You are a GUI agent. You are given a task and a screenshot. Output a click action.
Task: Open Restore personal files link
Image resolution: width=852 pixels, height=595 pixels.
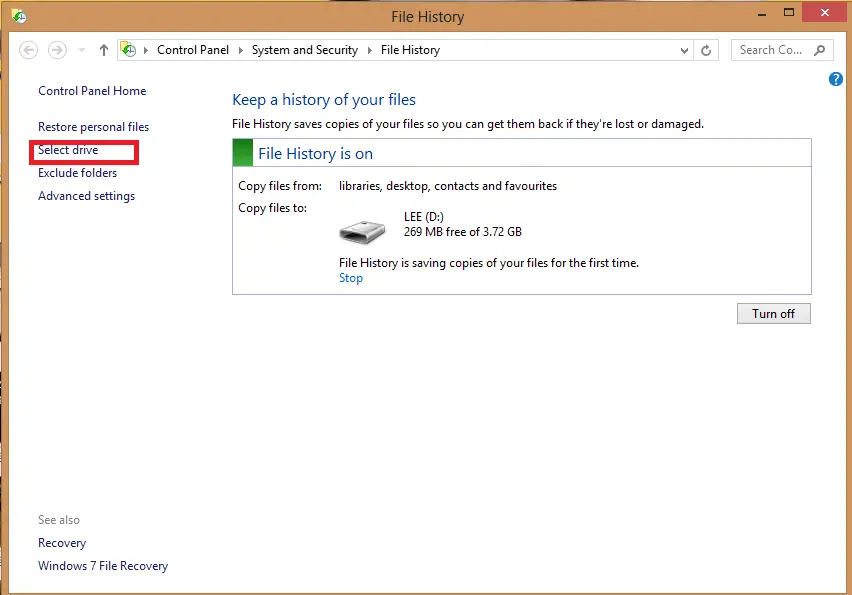pos(93,127)
